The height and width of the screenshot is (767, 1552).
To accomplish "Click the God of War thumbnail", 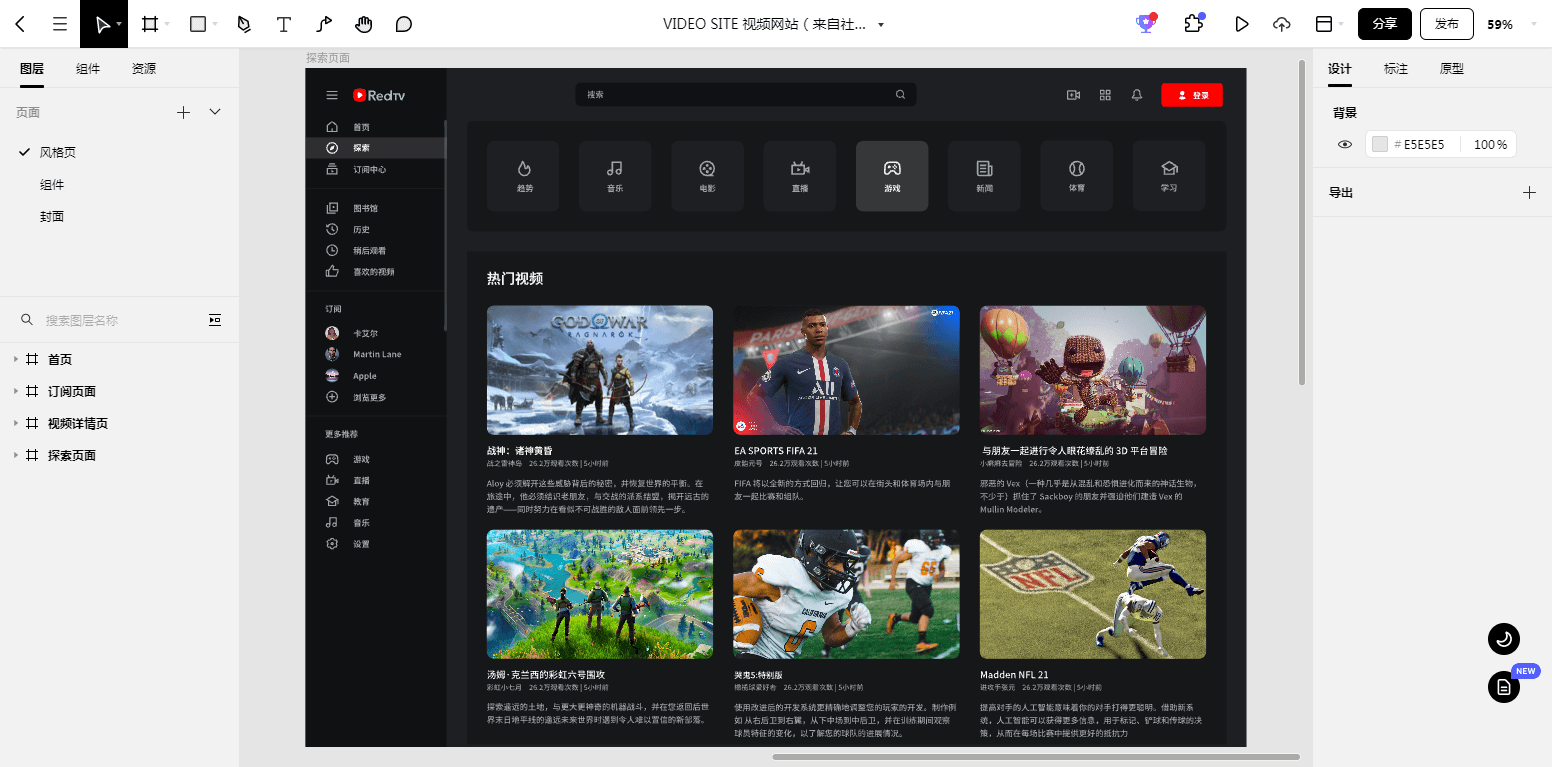I will point(600,370).
